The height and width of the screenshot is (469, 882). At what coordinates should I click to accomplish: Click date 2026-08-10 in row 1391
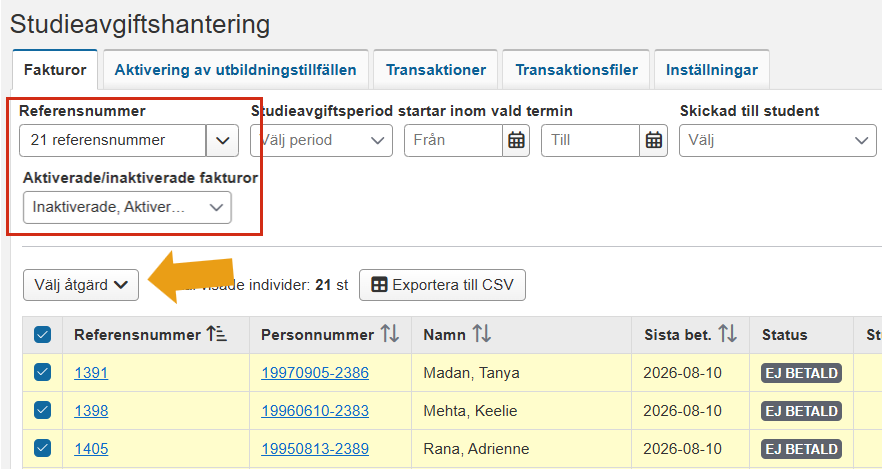click(x=682, y=373)
